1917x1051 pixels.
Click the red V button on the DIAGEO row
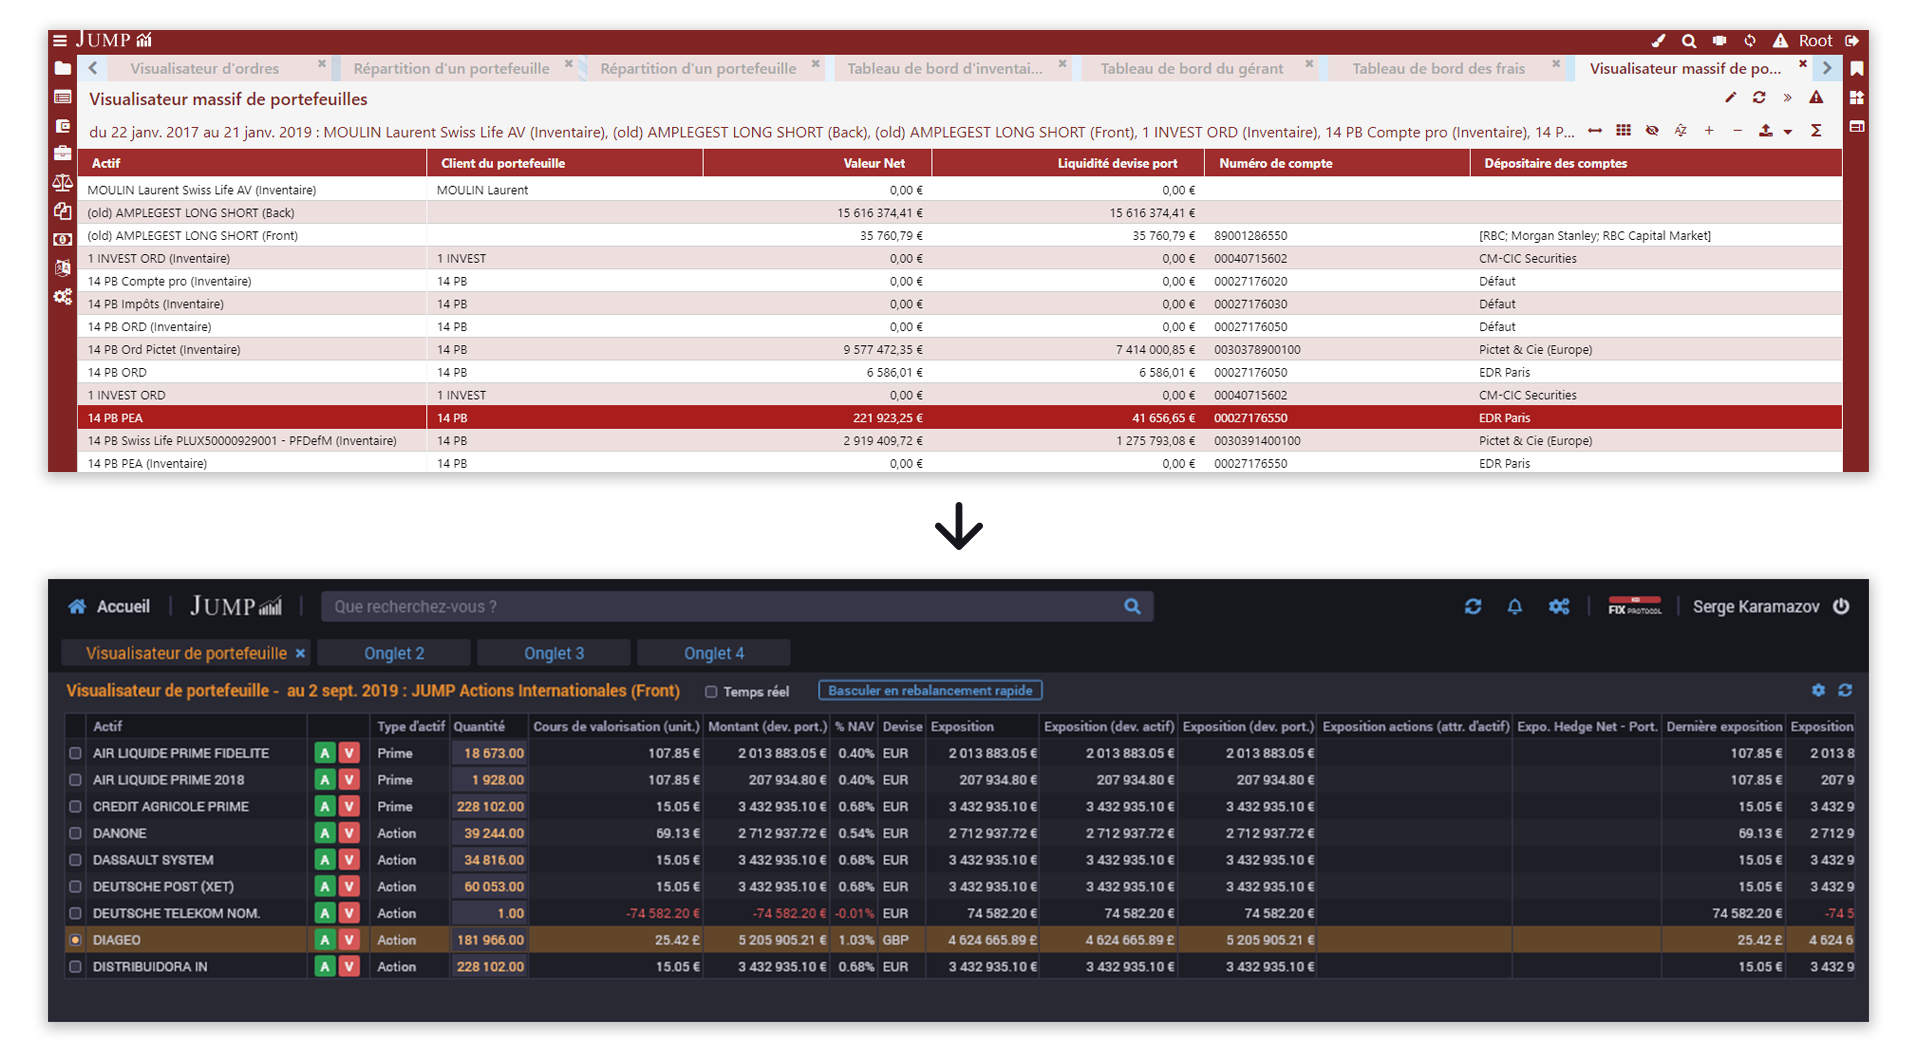pyautogui.click(x=349, y=940)
